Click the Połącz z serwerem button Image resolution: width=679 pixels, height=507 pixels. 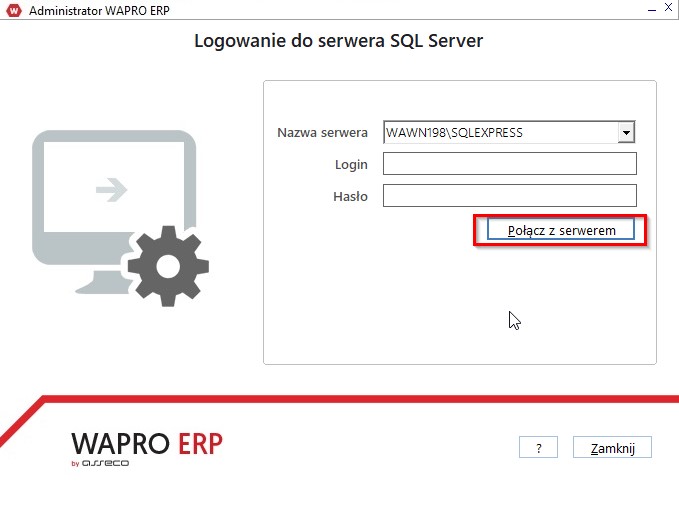click(x=561, y=230)
